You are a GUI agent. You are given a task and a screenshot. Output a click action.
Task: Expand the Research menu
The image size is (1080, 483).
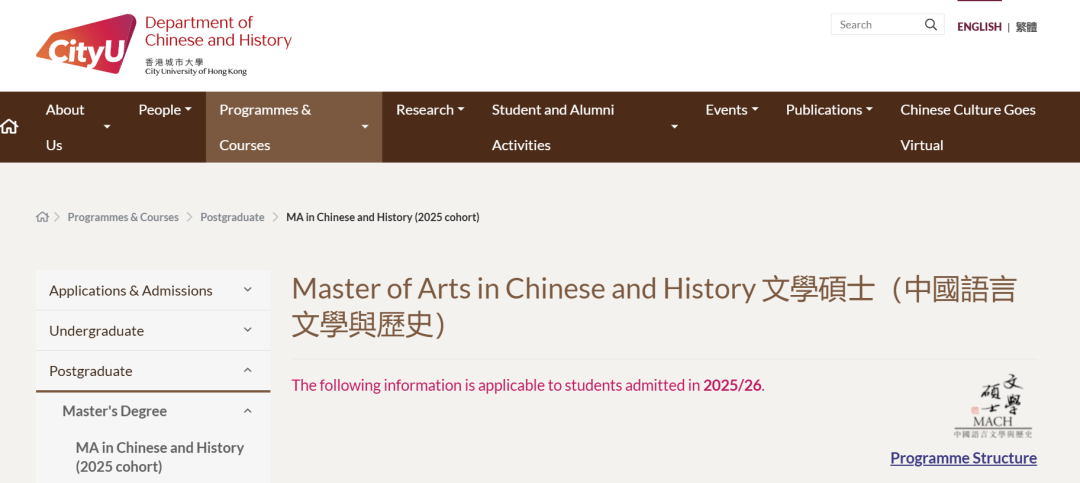tap(429, 110)
